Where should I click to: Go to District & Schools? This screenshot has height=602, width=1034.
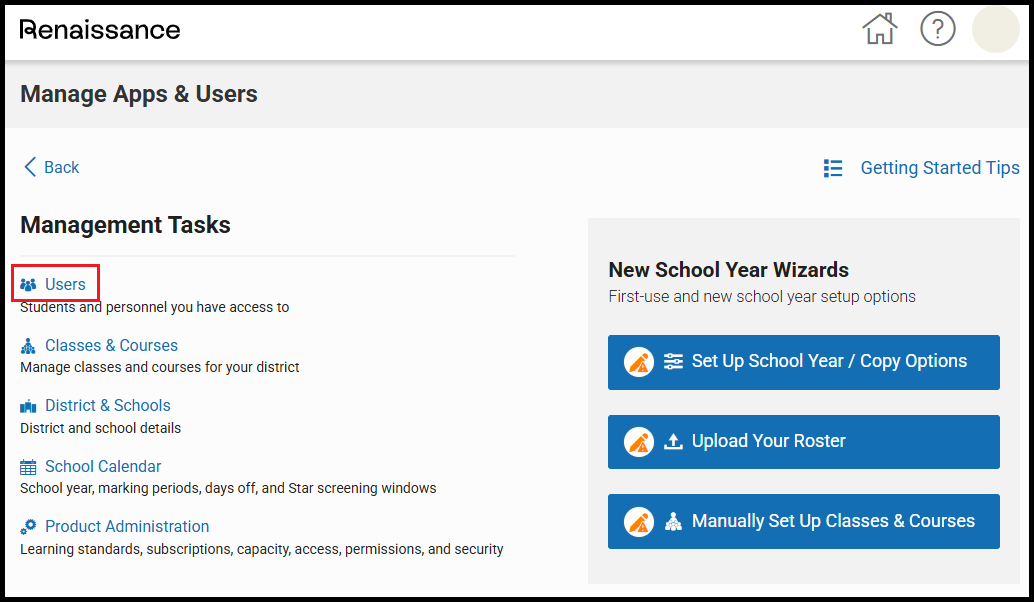point(107,406)
